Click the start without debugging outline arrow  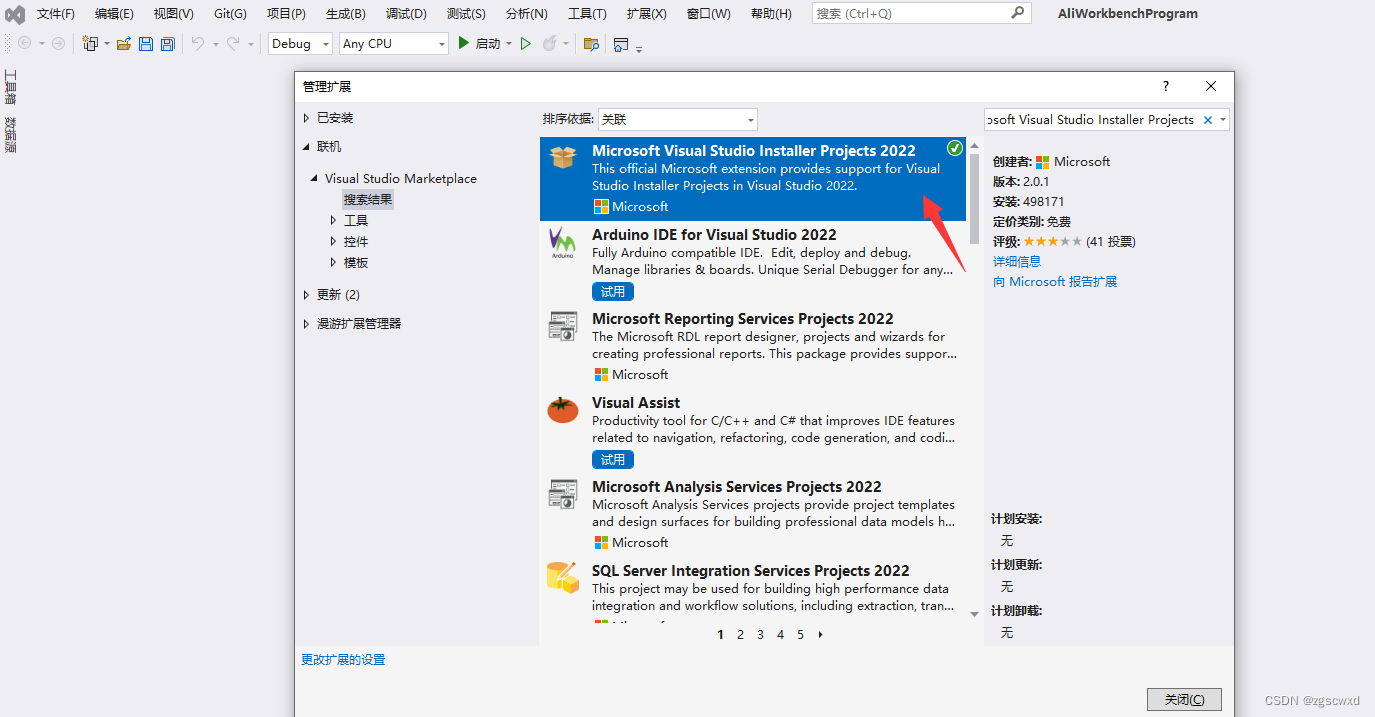[x=526, y=44]
